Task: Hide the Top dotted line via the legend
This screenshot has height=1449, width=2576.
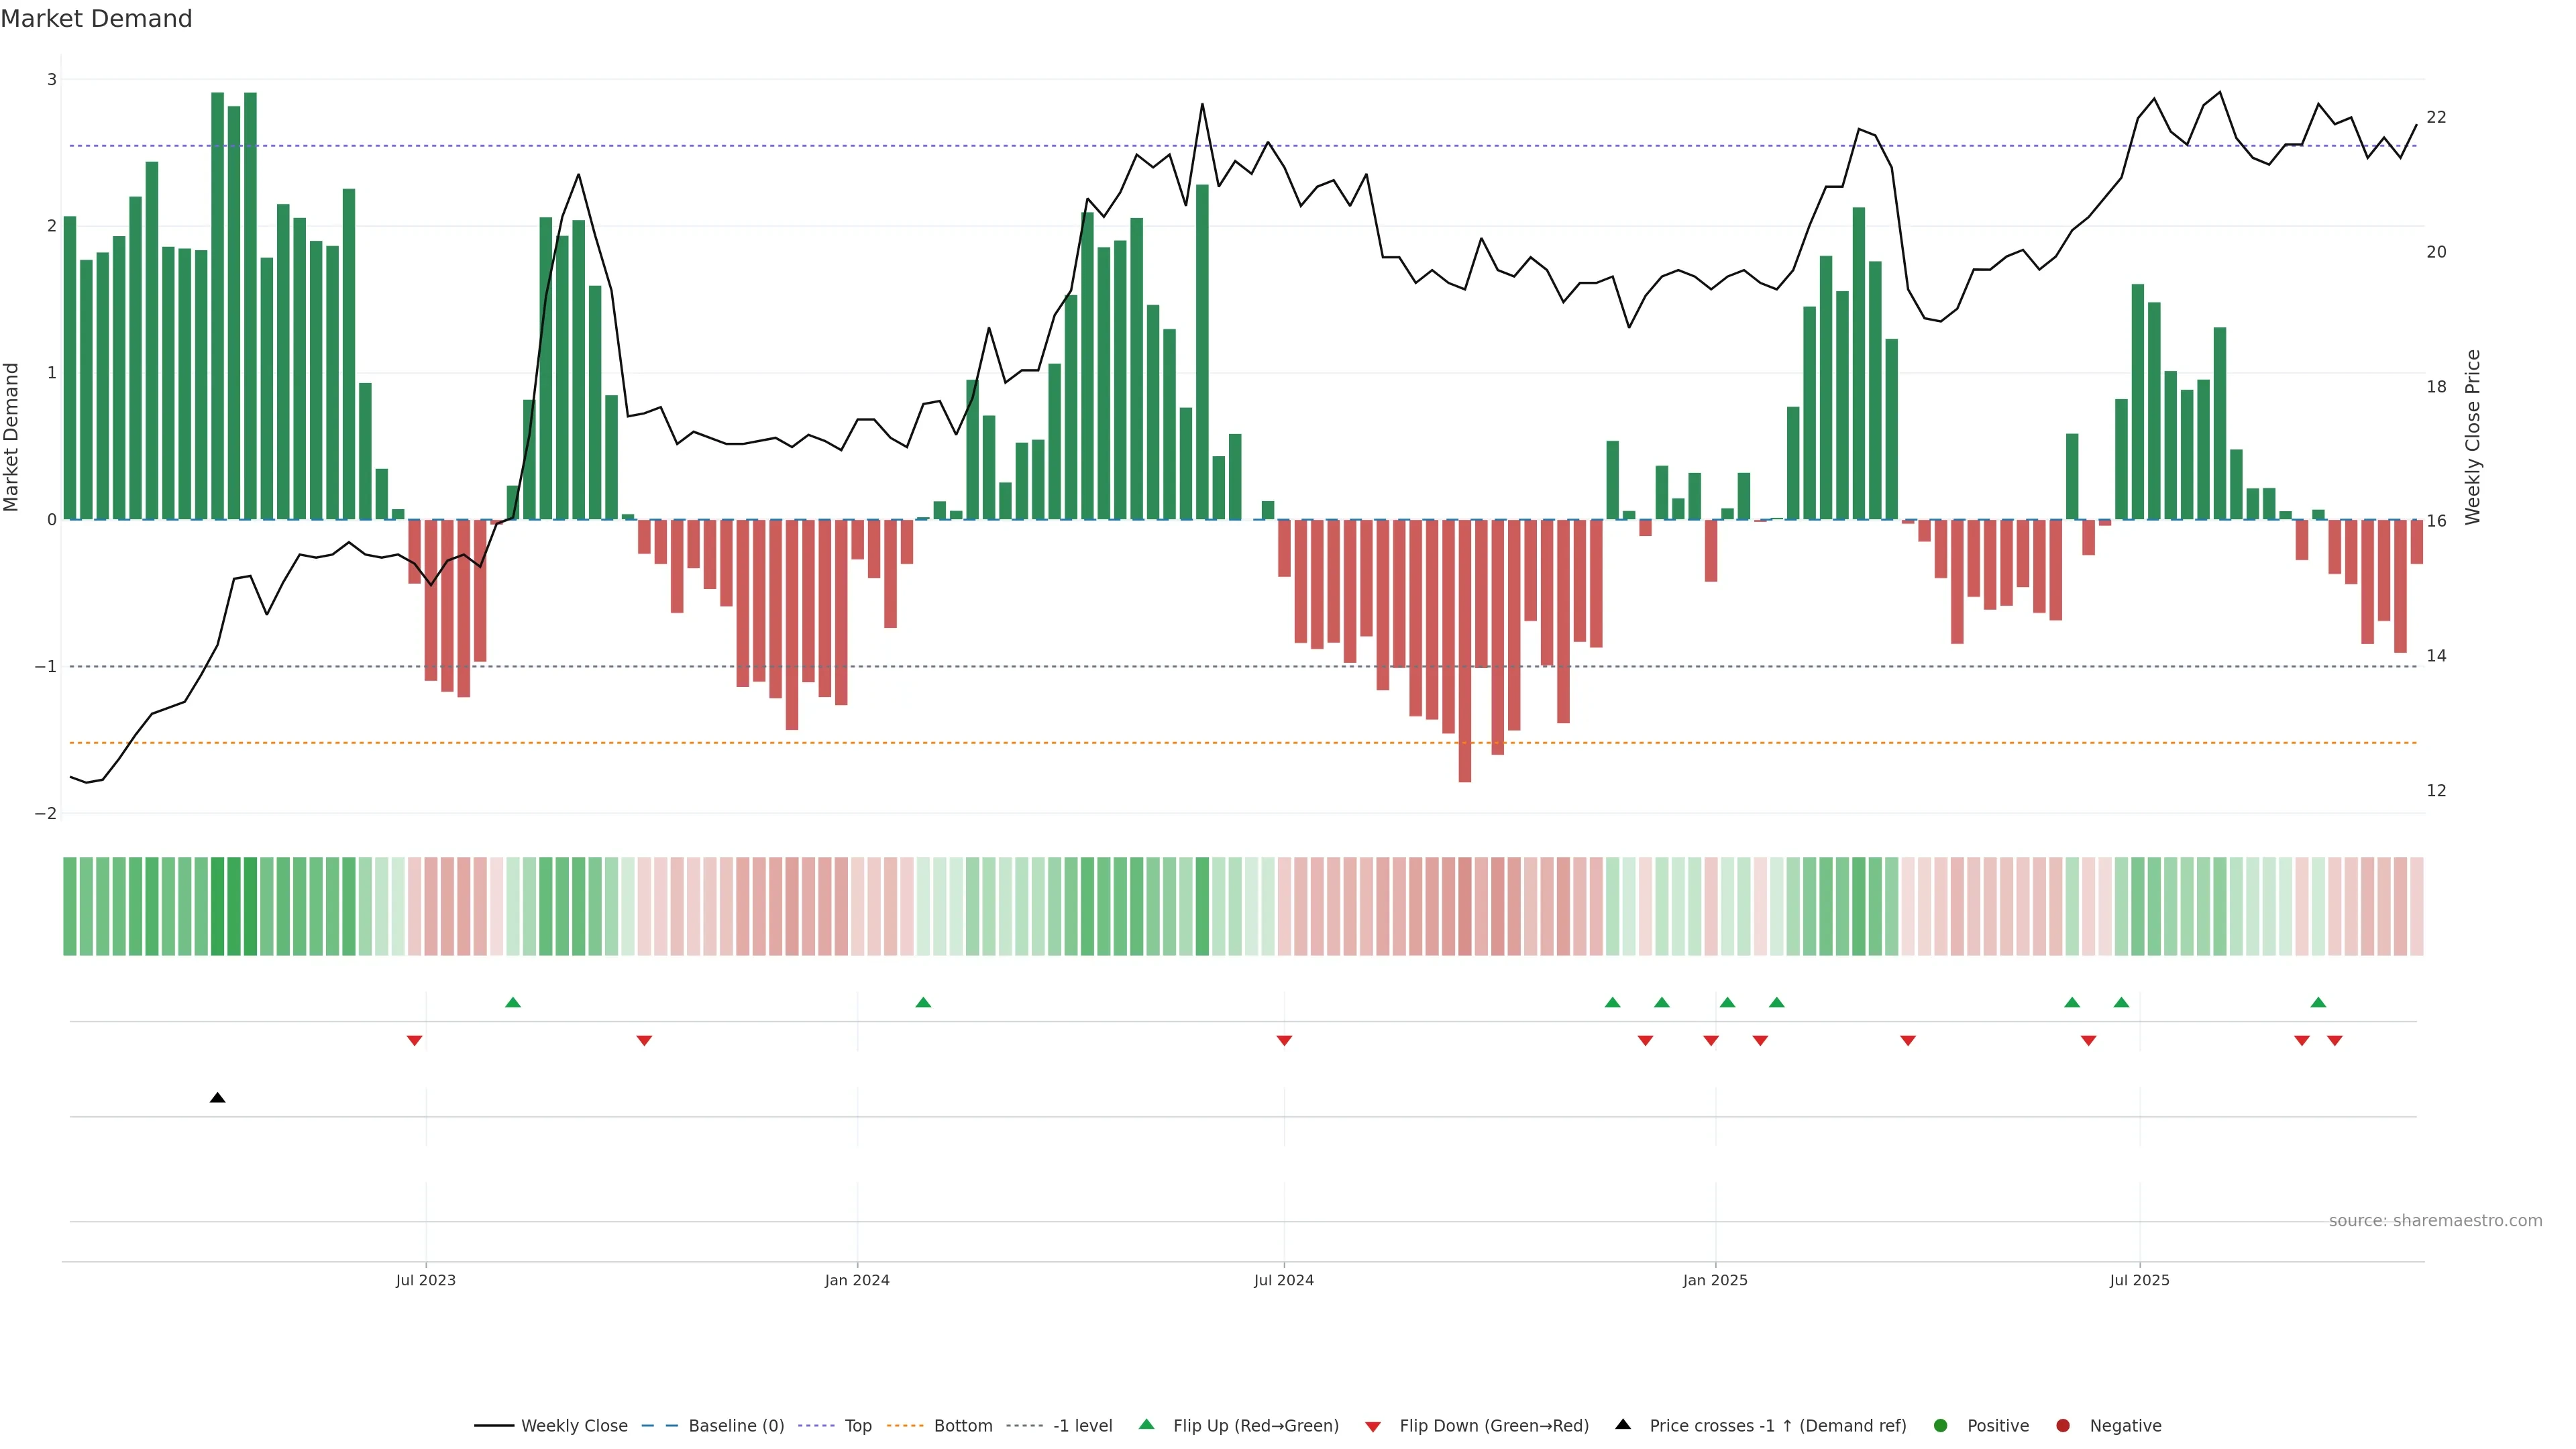Action: [857, 1426]
